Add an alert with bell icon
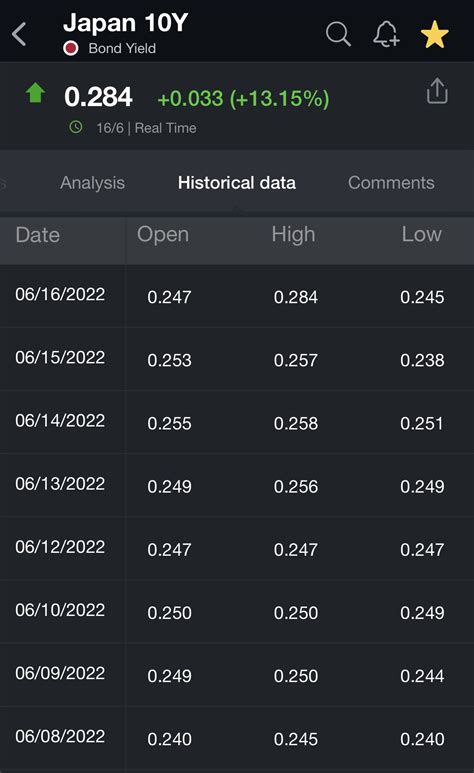 386,34
